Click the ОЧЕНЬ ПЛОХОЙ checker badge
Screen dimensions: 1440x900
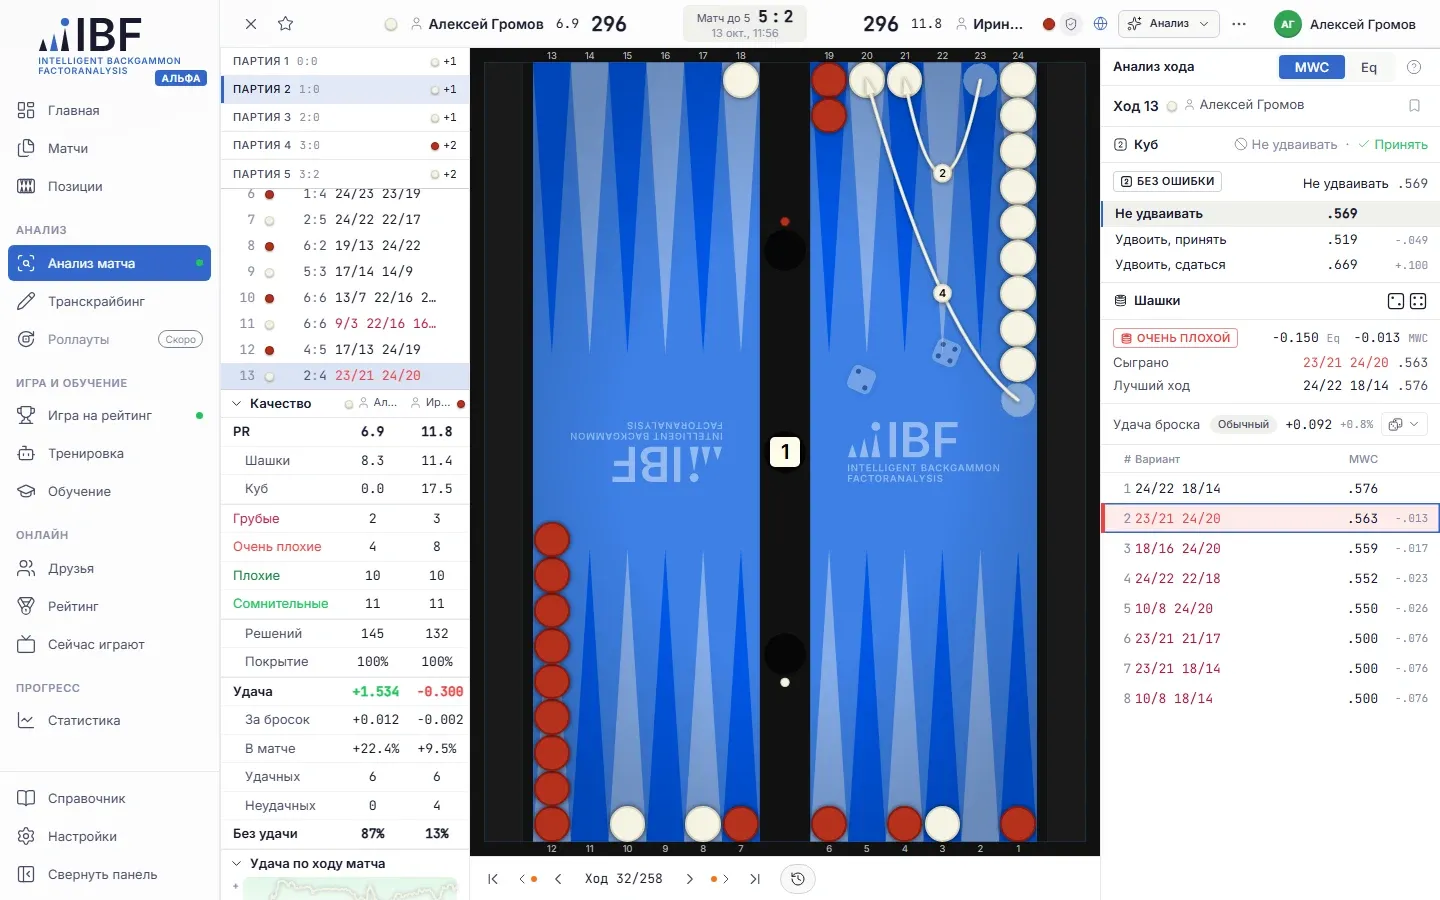pyautogui.click(x=1175, y=338)
